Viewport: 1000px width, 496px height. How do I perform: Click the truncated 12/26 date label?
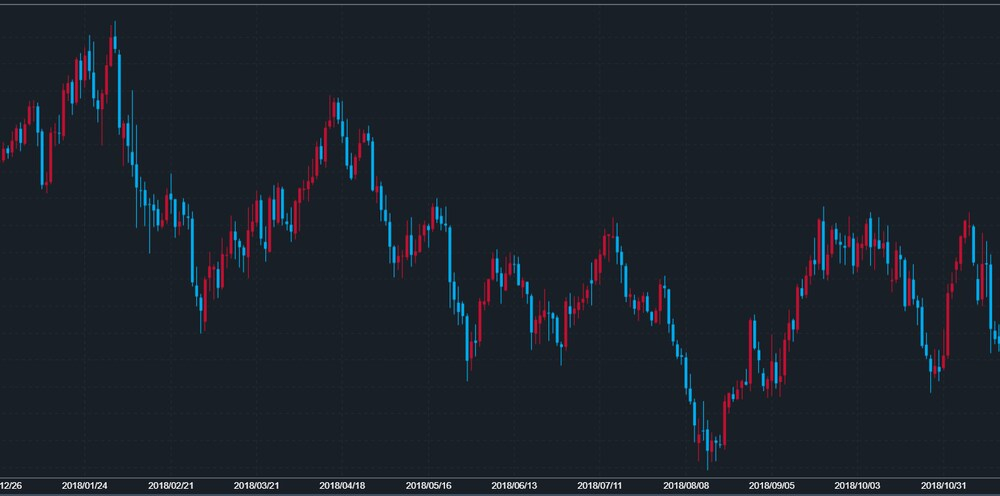coord(10,485)
